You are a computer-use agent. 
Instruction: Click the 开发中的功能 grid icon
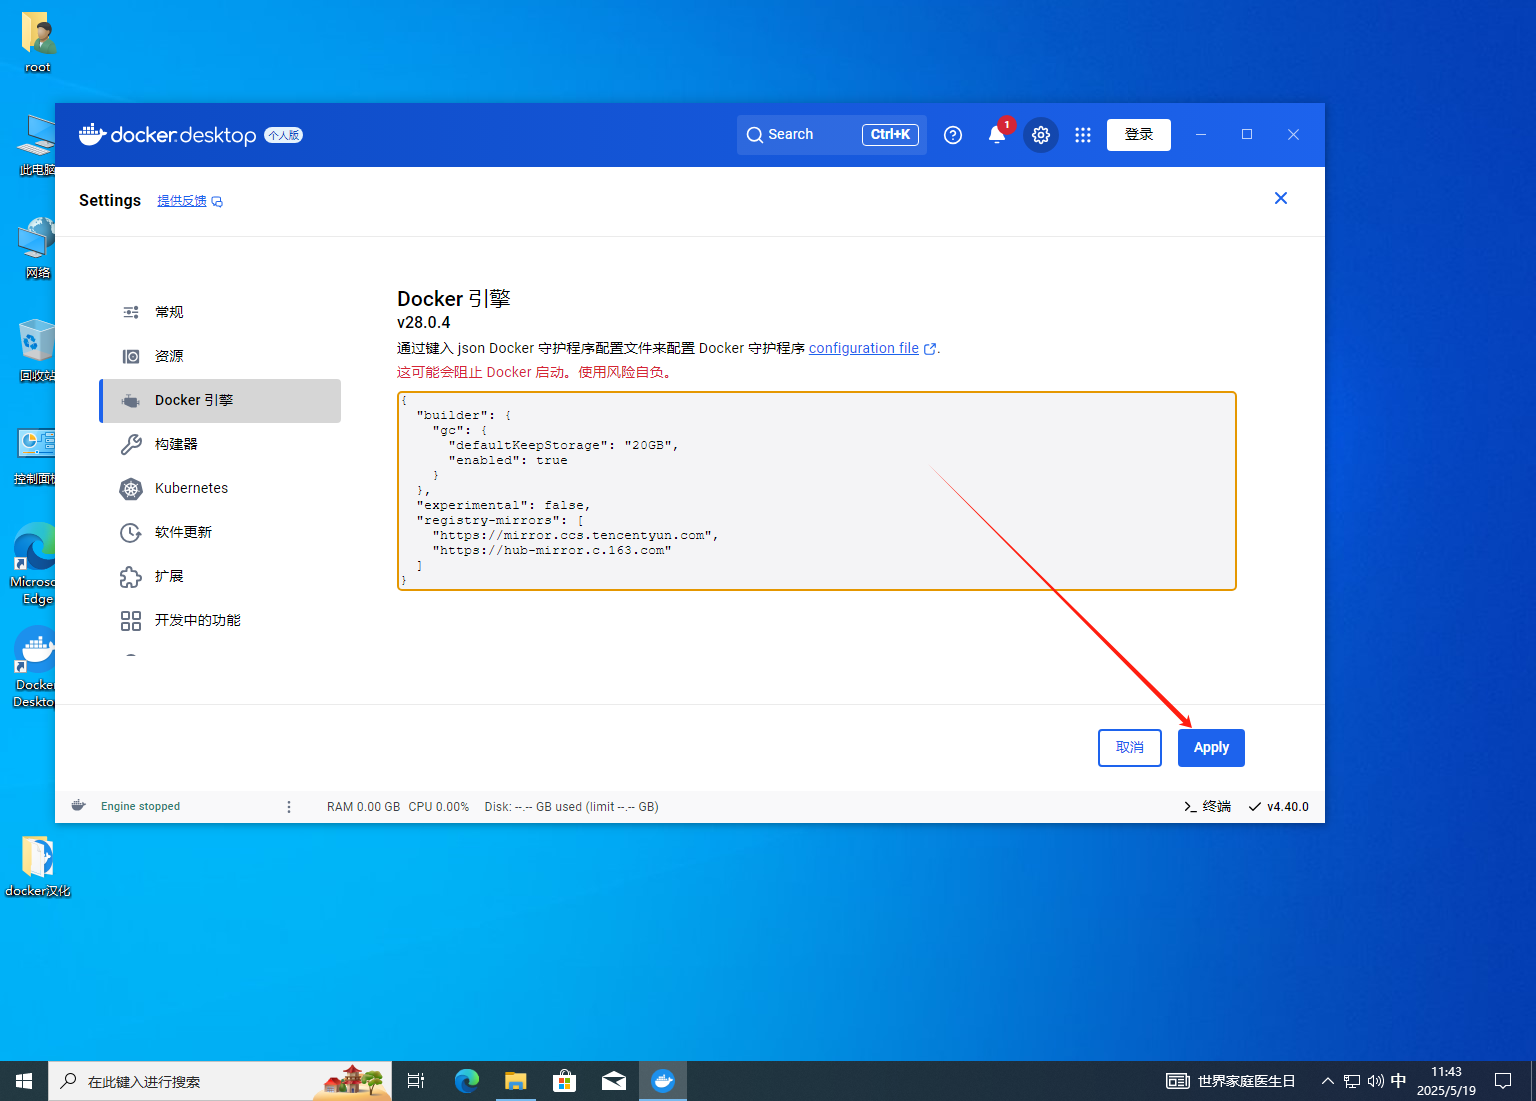[131, 621]
